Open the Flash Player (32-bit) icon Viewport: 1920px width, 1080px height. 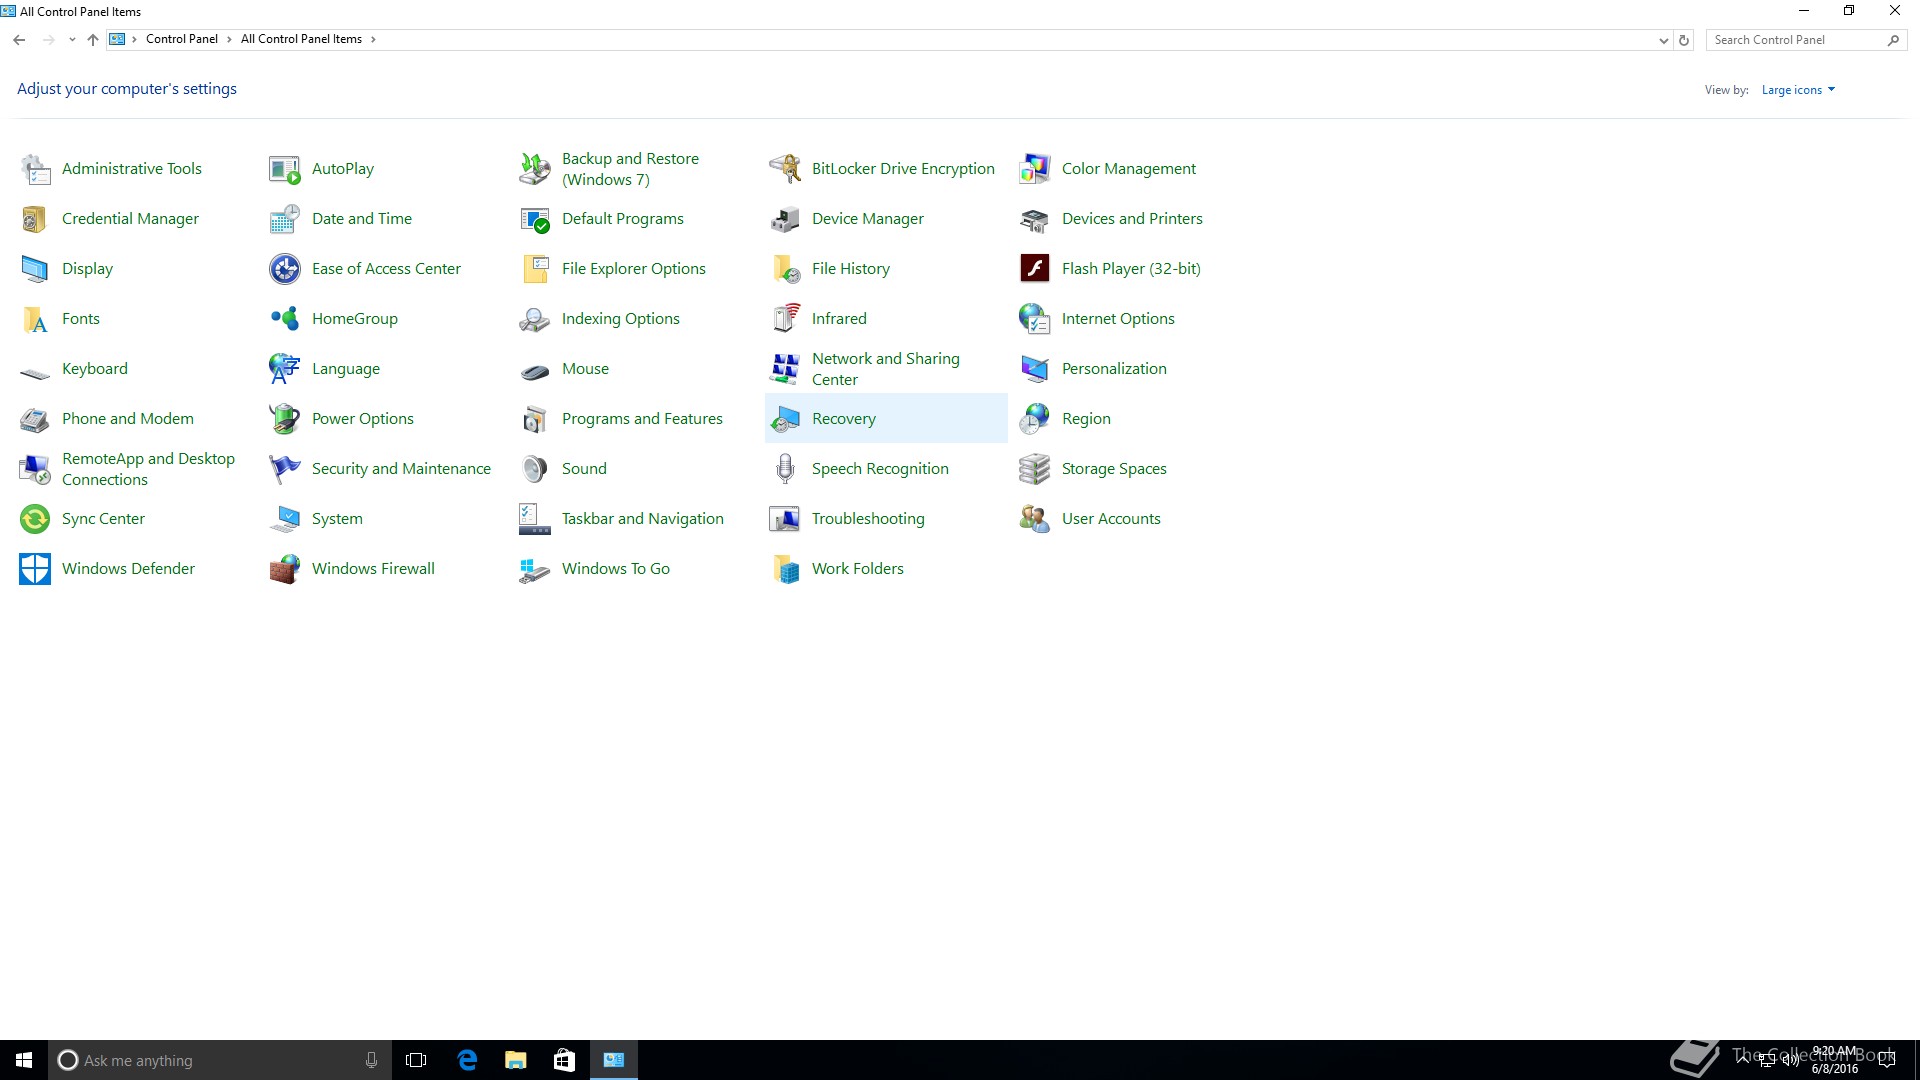1035,269
